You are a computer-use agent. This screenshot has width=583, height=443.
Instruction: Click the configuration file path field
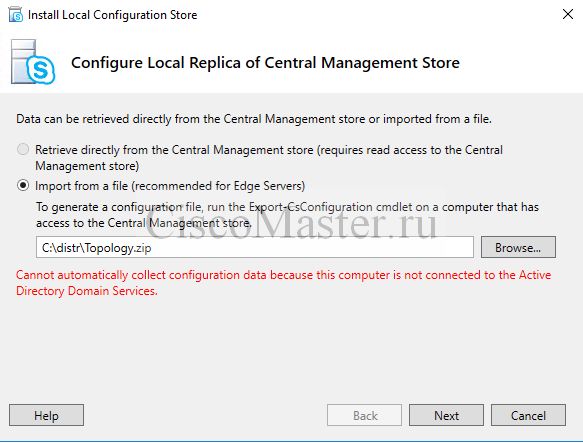[x=255, y=247]
